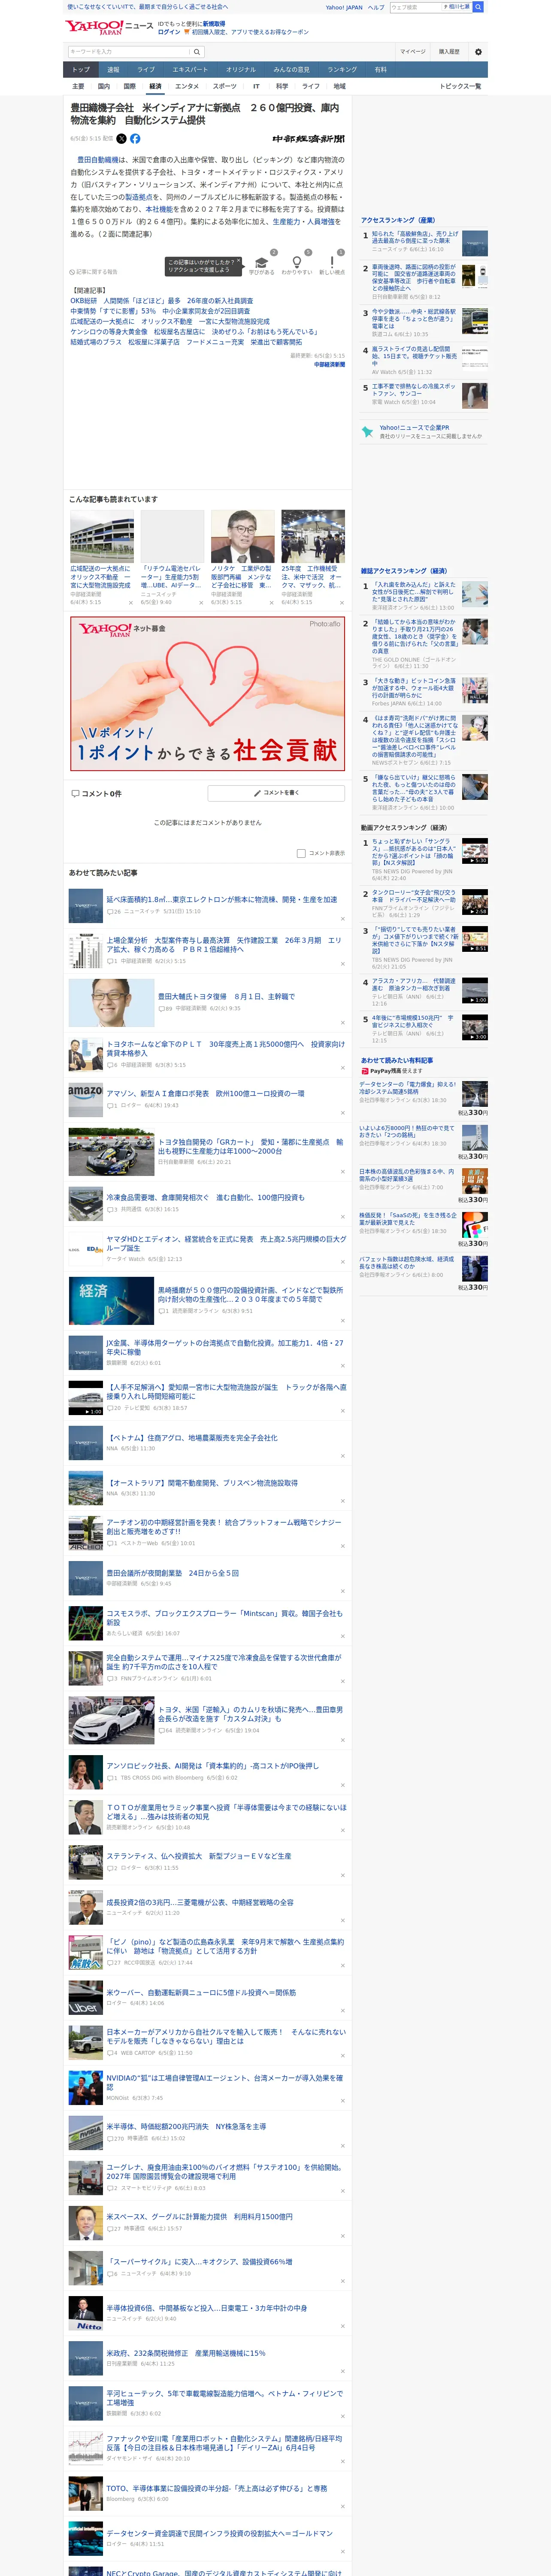Open the スポーツ category tab
551x2576 pixels.
pyautogui.click(x=225, y=86)
